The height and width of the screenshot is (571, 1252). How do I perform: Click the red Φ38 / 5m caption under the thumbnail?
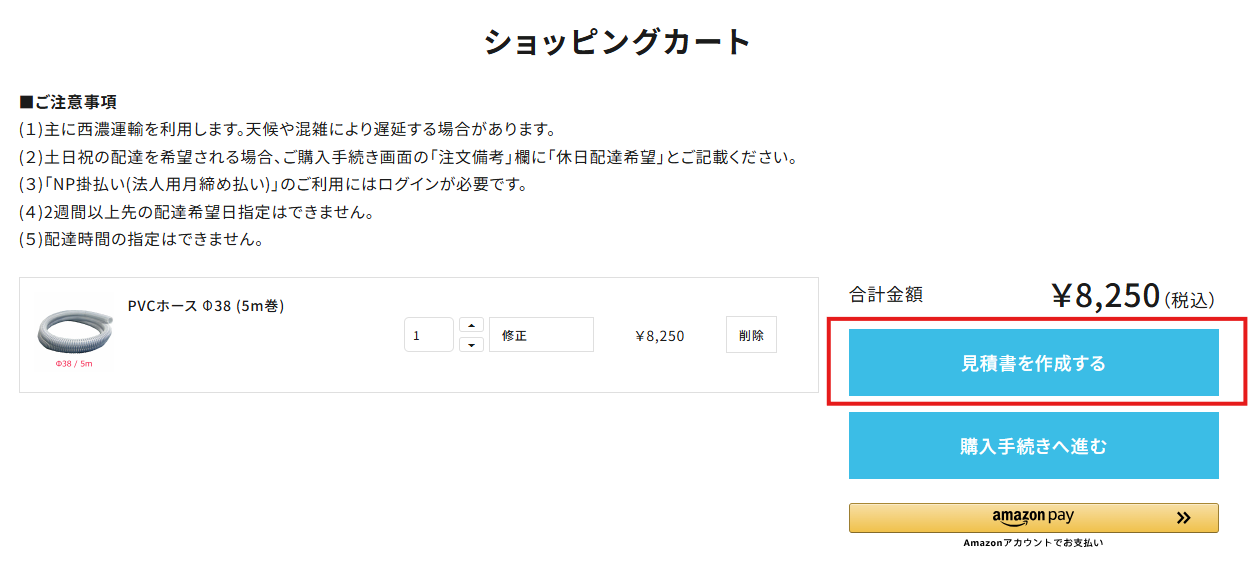click(74, 364)
